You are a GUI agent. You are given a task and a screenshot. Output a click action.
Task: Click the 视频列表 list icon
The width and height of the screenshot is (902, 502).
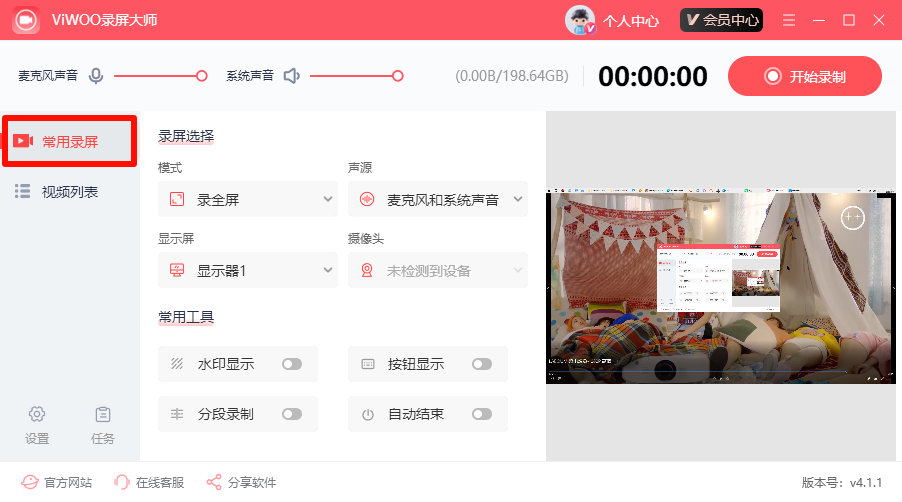pos(22,191)
